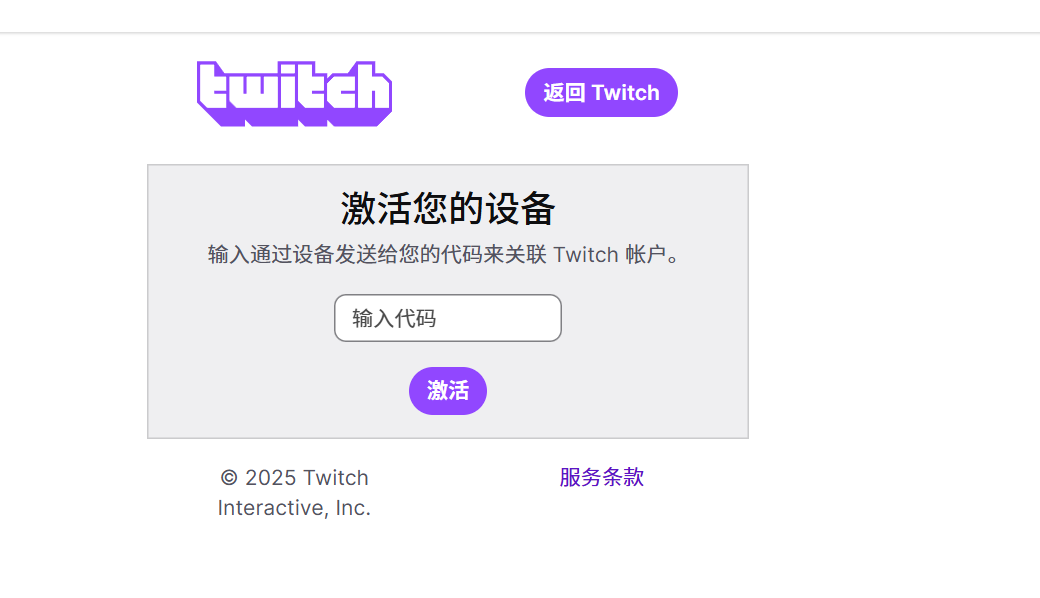Click the Interactive, Inc. footer text
Image resolution: width=1040 pixels, height=598 pixels.
pos(294,508)
